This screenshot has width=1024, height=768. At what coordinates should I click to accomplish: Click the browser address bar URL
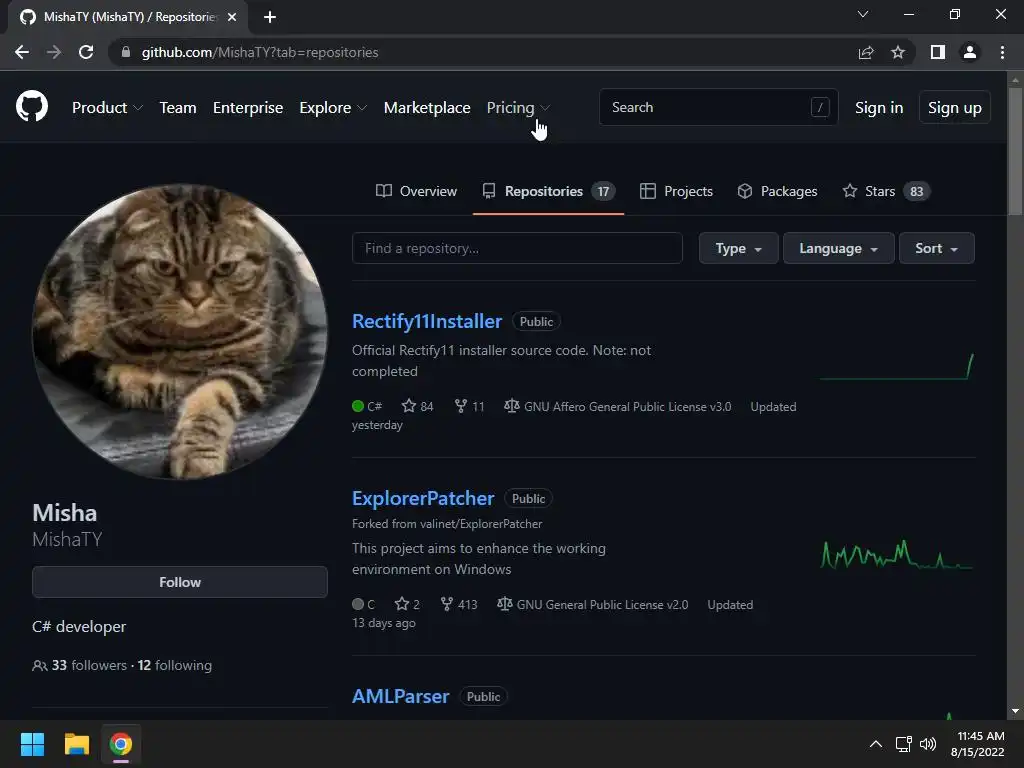click(x=260, y=52)
